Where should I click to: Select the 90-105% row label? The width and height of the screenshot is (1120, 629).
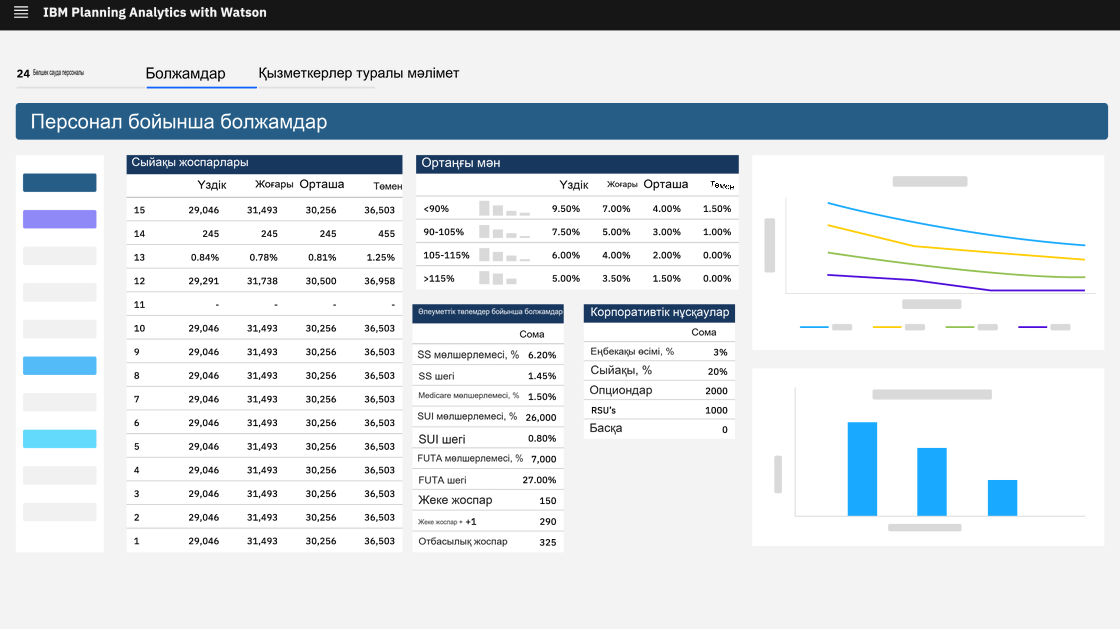444,231
